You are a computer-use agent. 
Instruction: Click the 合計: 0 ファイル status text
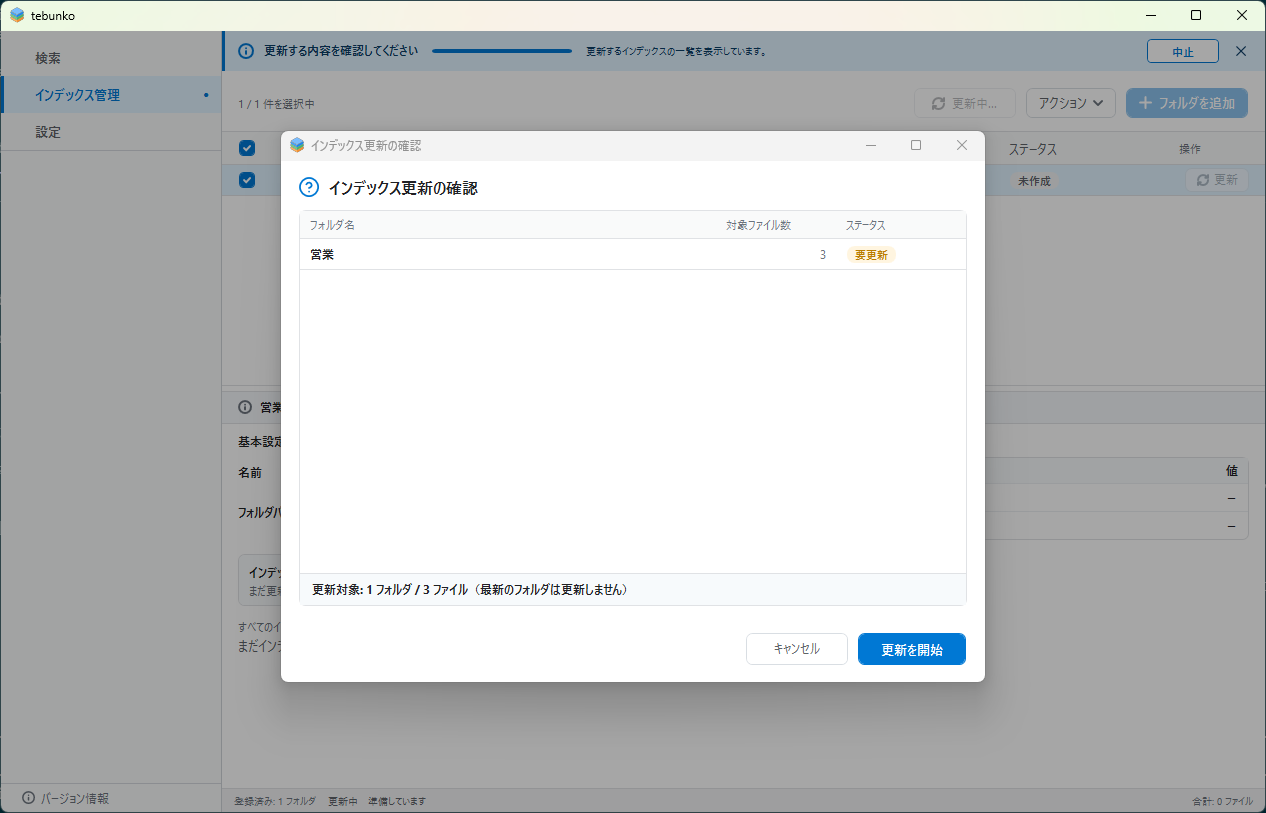pos(1222,801)
